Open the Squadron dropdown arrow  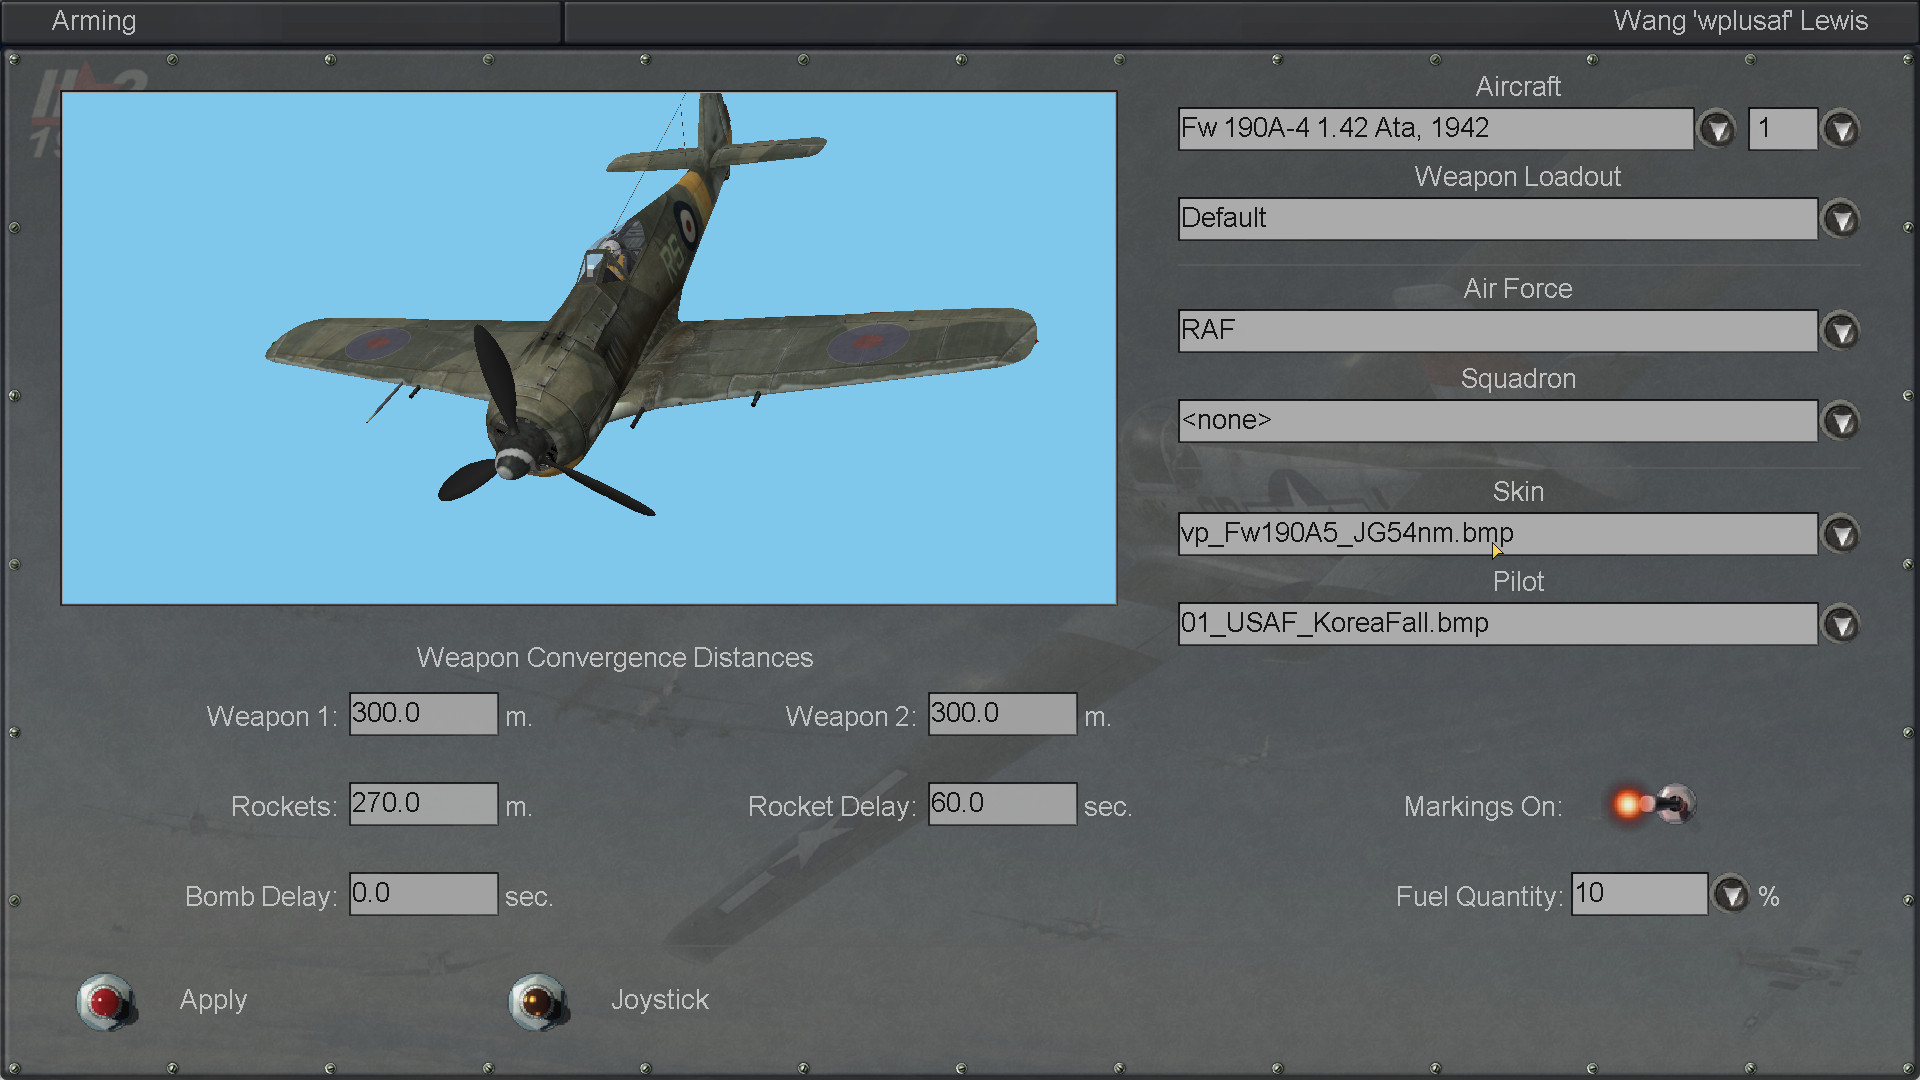pos(1841,421)
